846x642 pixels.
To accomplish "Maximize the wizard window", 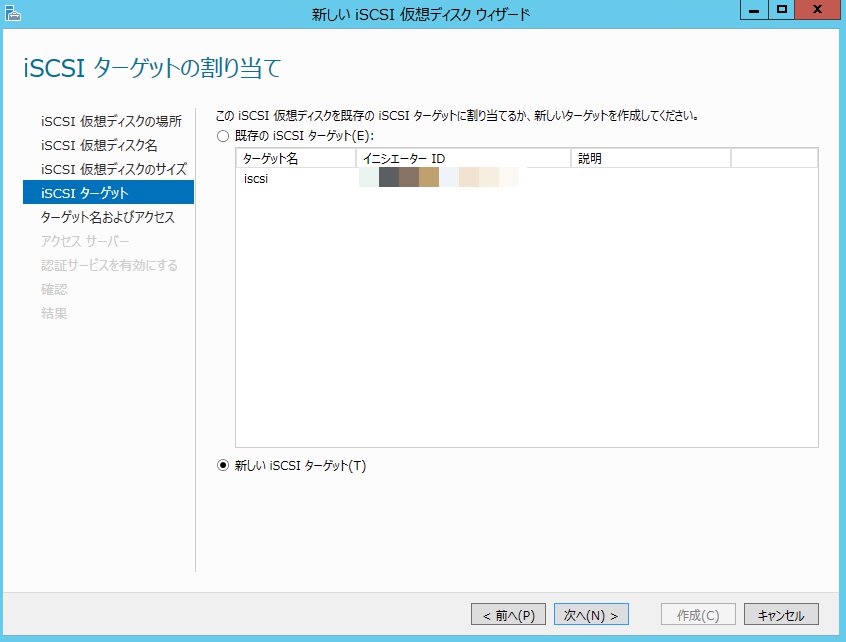I will click(782, 10).
